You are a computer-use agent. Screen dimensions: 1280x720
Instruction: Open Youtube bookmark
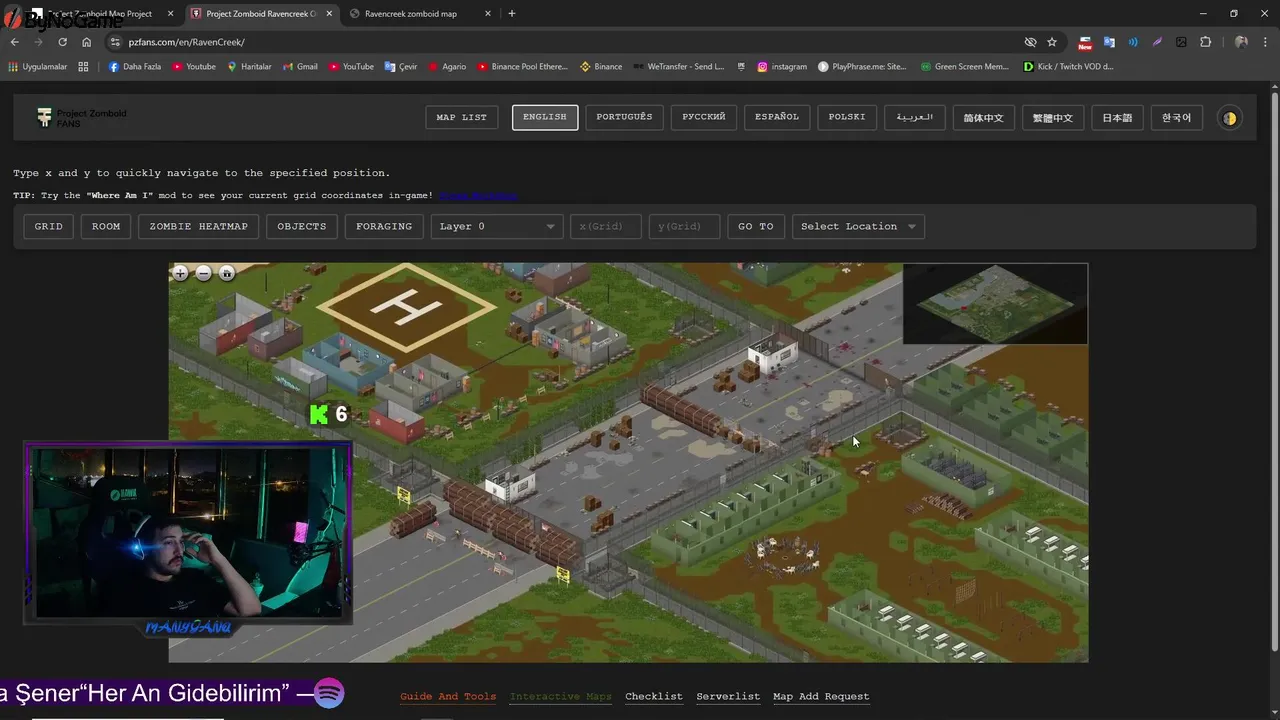(194, 67)
